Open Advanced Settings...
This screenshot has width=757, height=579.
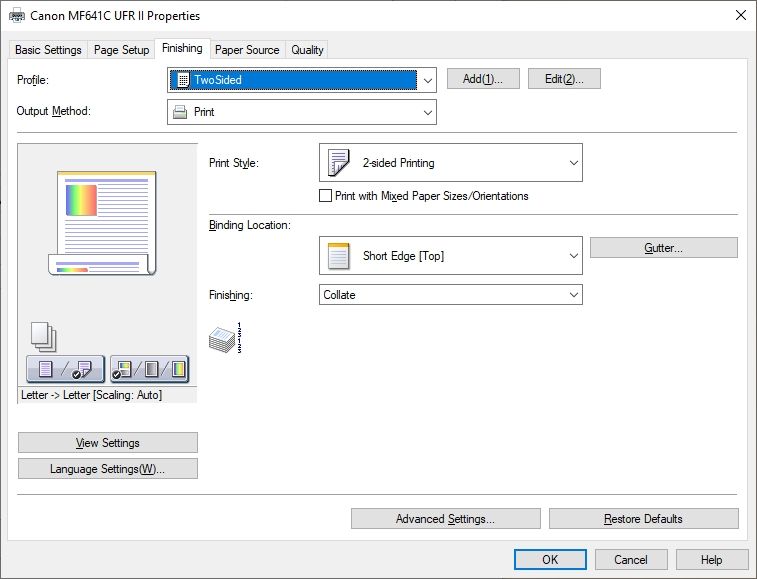tap(445, 519)
